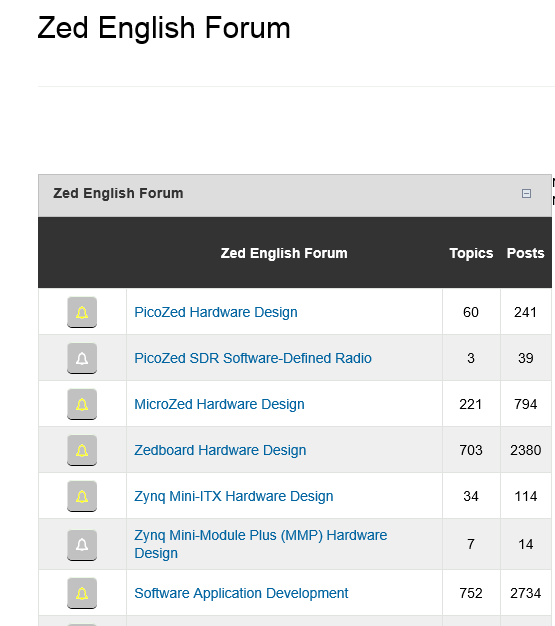This screenshot has height=626, width=555.
Task: Click the Software Application Development bell icon
Action: 82,593
